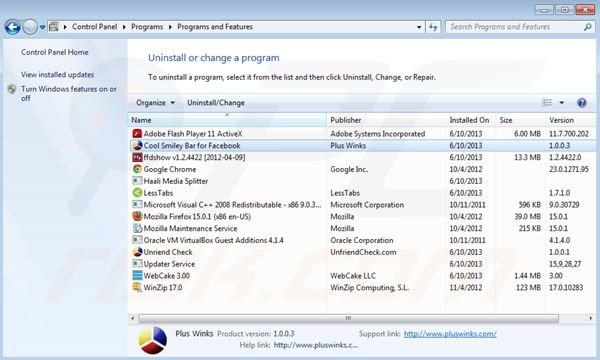The height and width of the screenshot is (360, 600).
Task: Sort list by Version column header
Action: point(571,120)
